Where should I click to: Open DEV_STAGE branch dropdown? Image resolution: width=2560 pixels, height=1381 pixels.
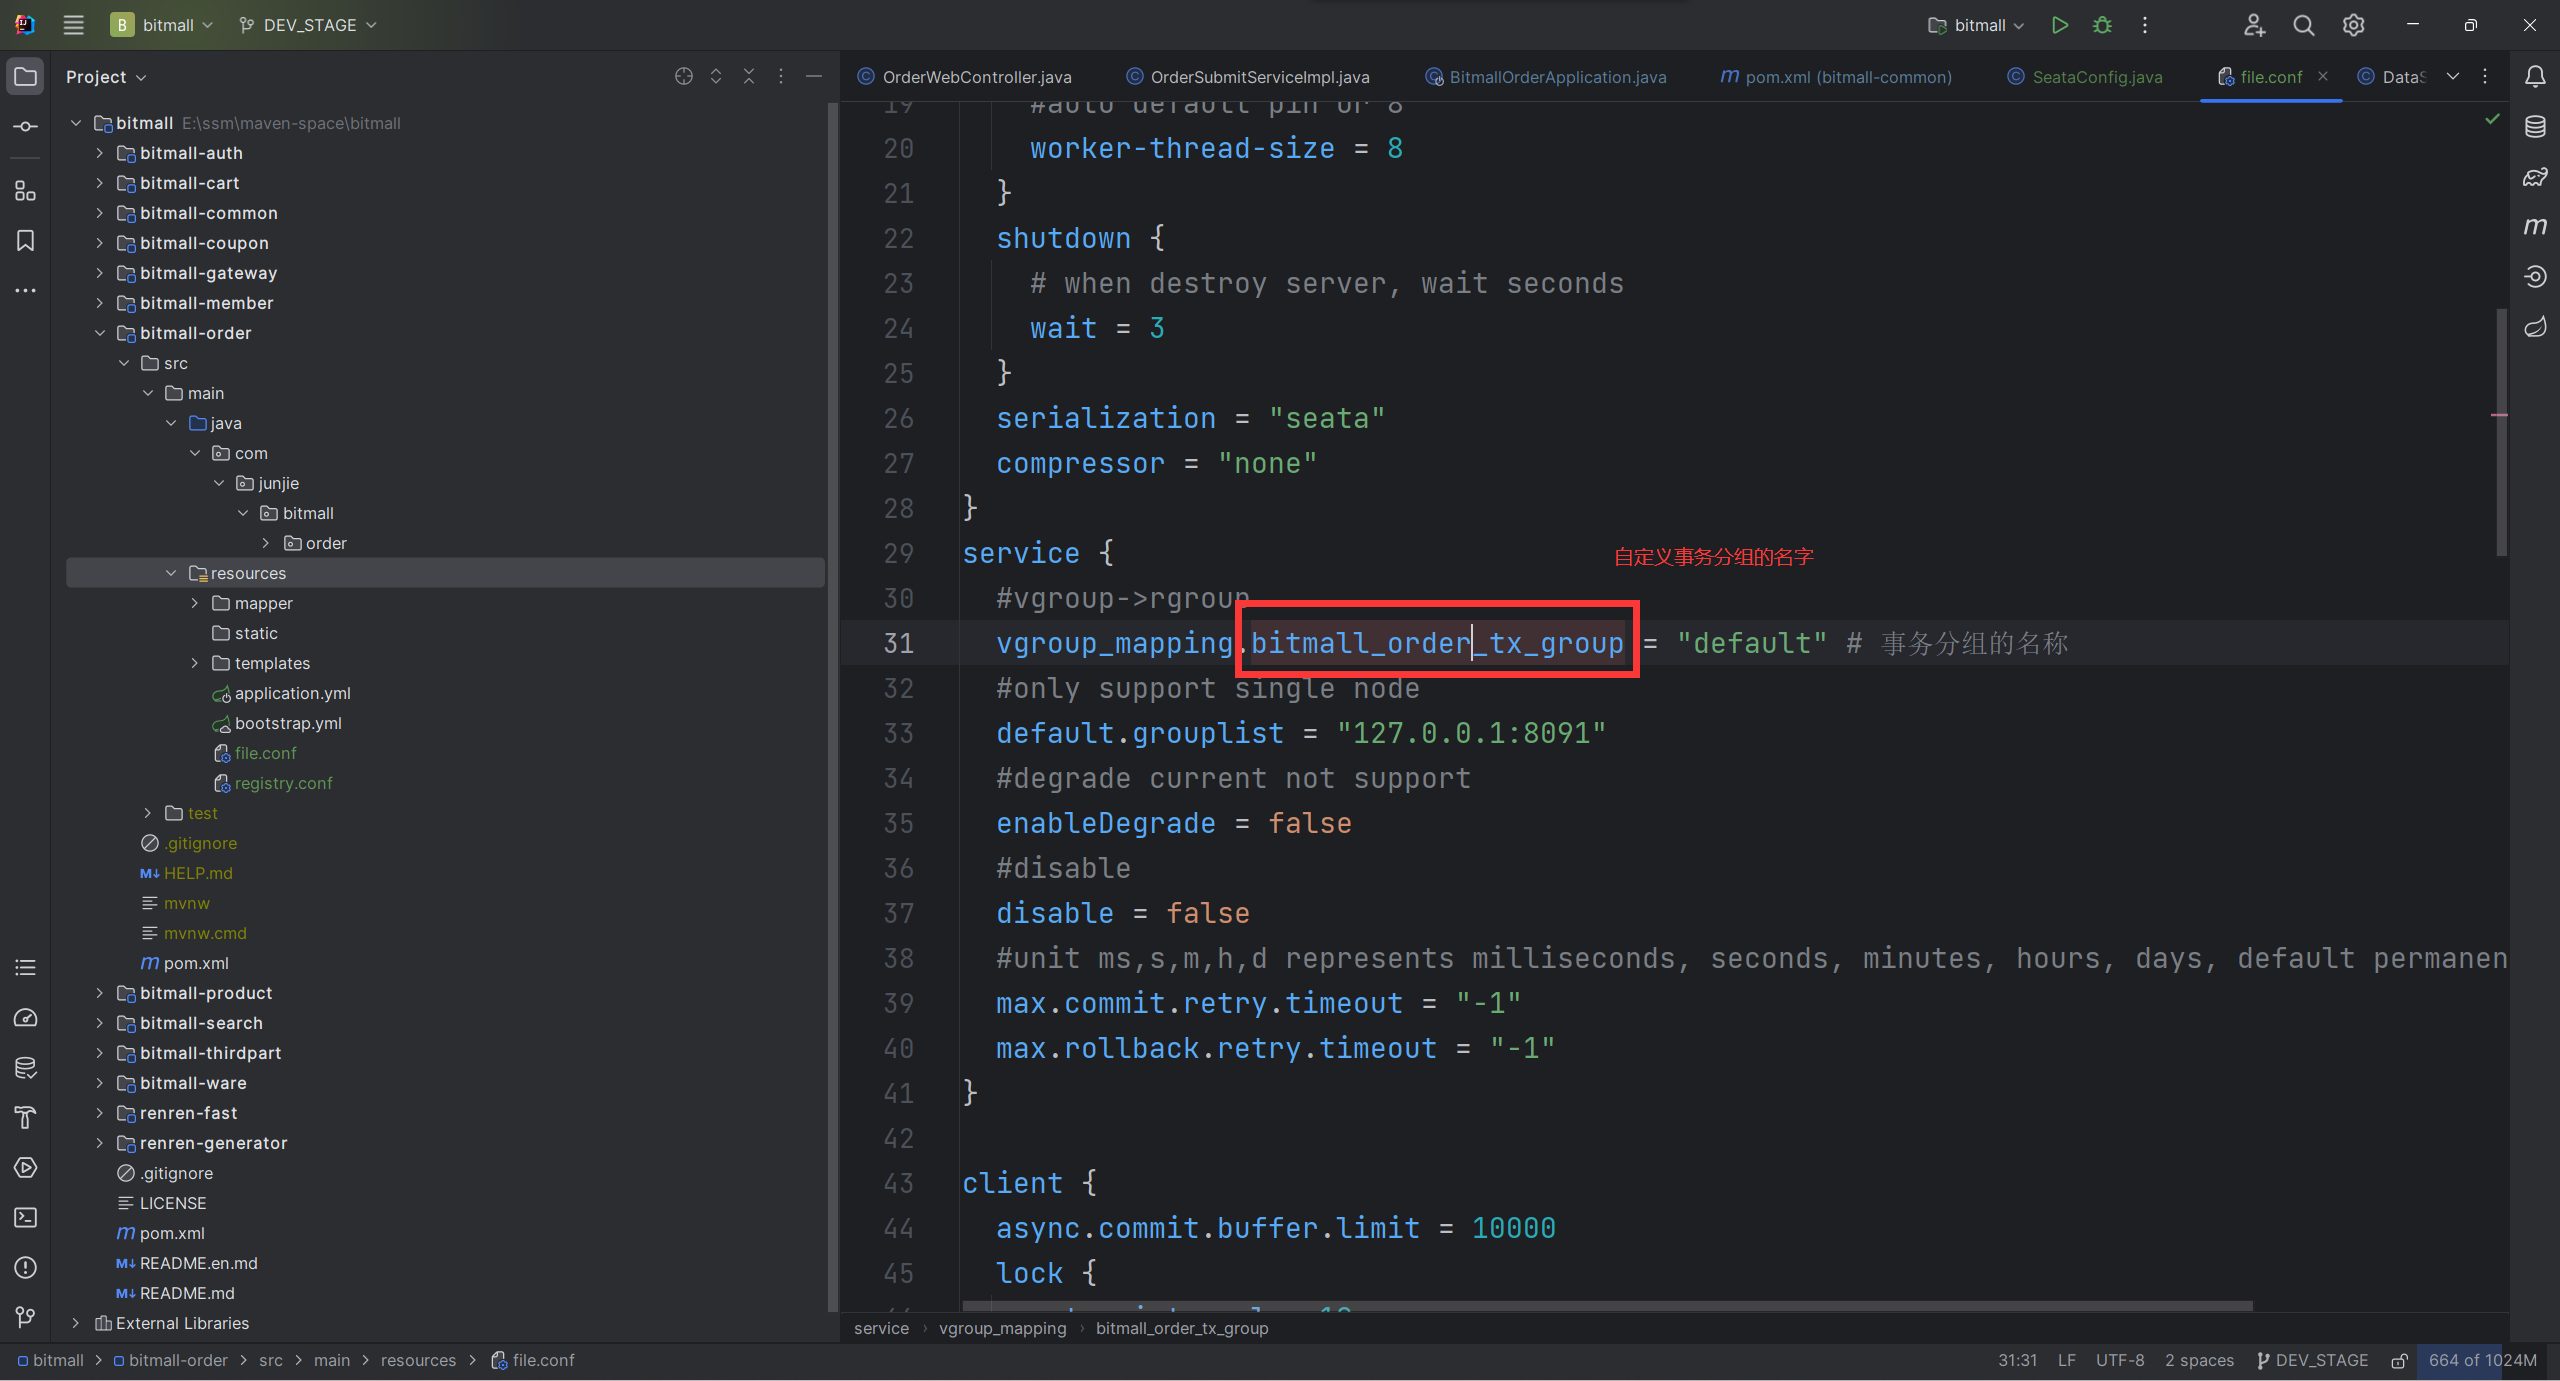pos(308,25)
